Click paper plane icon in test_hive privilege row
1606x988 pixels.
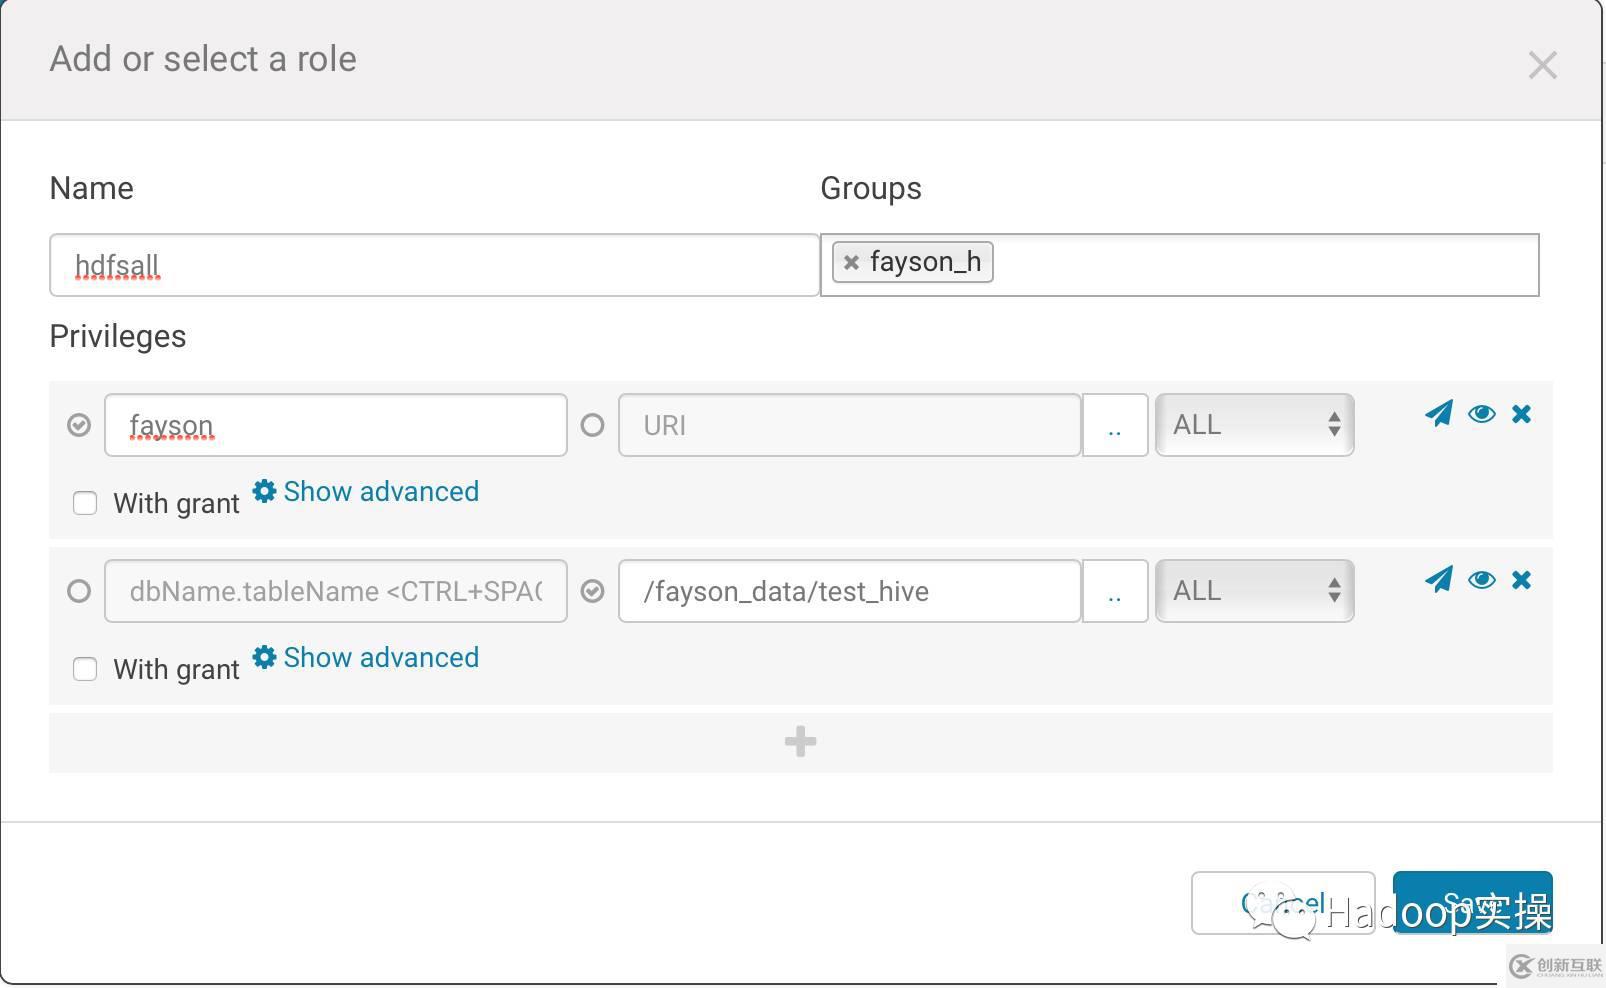pyautogui.click(x=1439, y=580)
